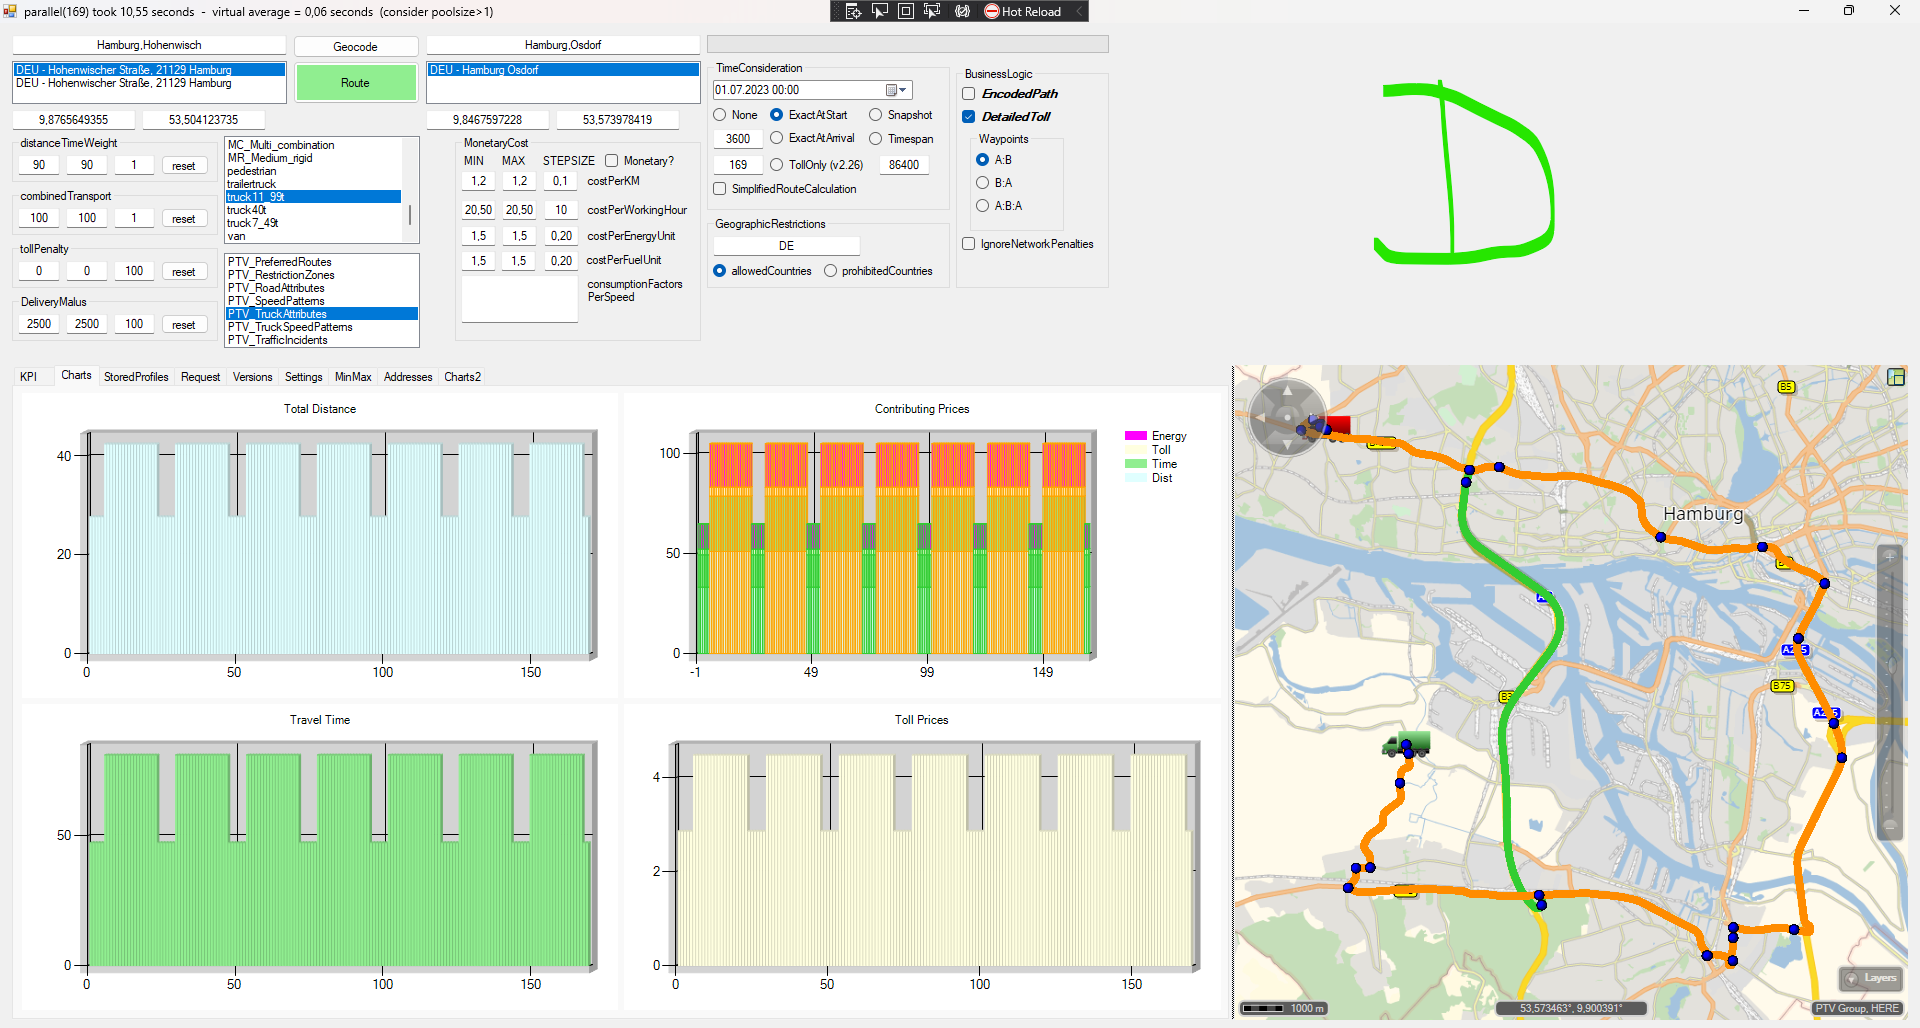Image resolution: width=1920 pixels, height=1028 pixels.
Task: Switch to the KPI tab
Action: point(28,377)
